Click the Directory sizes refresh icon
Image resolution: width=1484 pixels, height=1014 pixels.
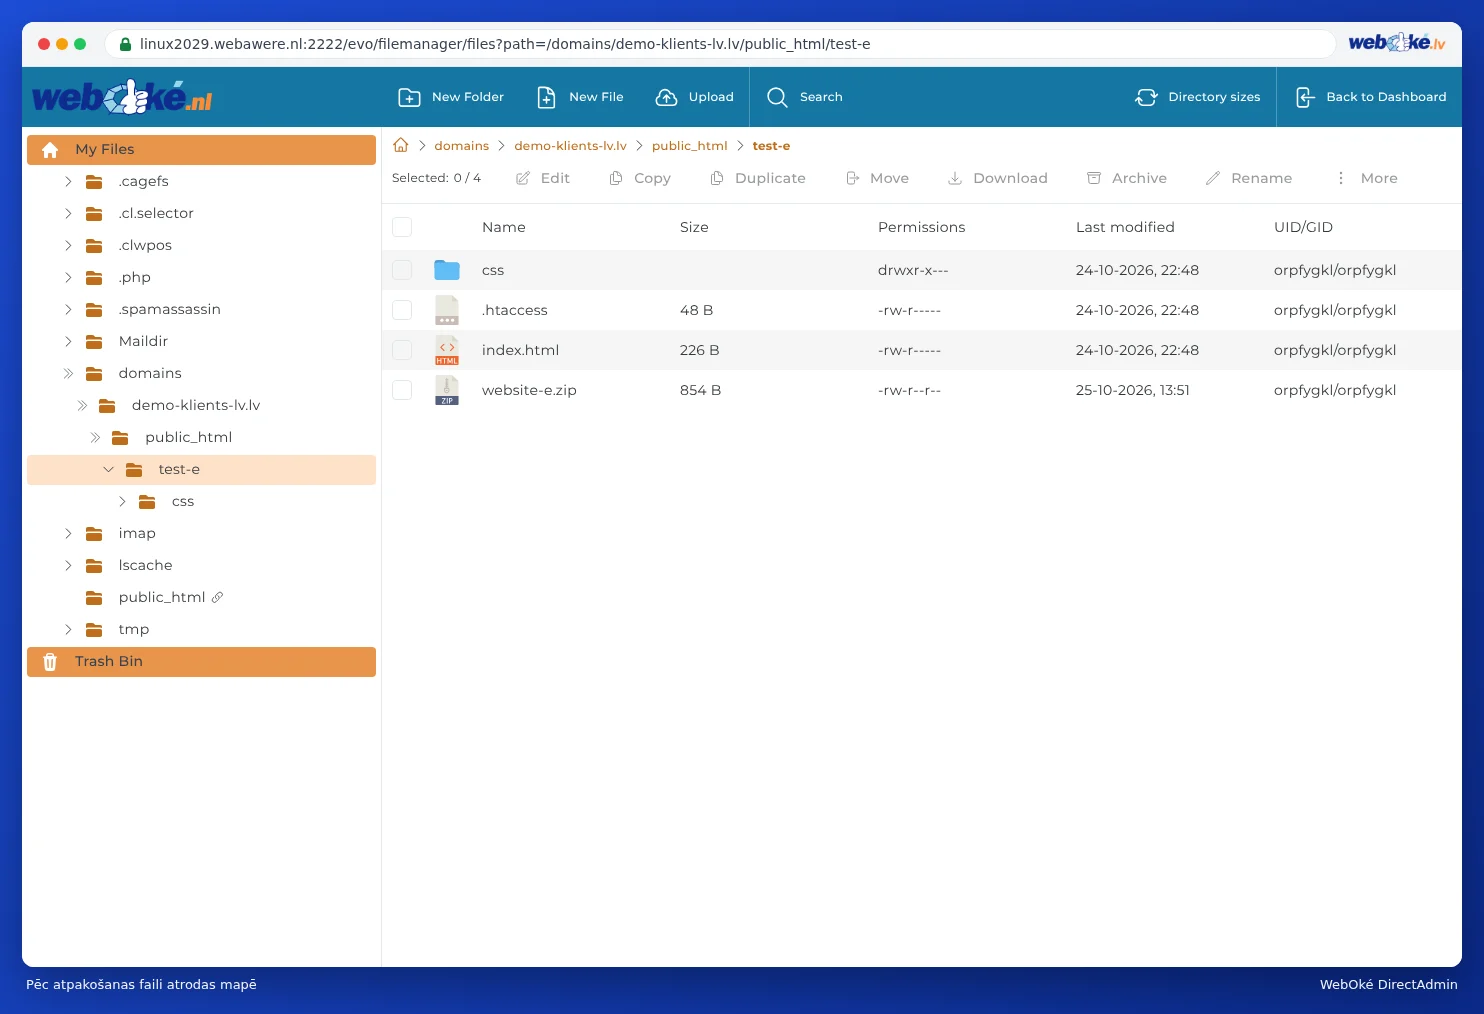click(1146, 97)
